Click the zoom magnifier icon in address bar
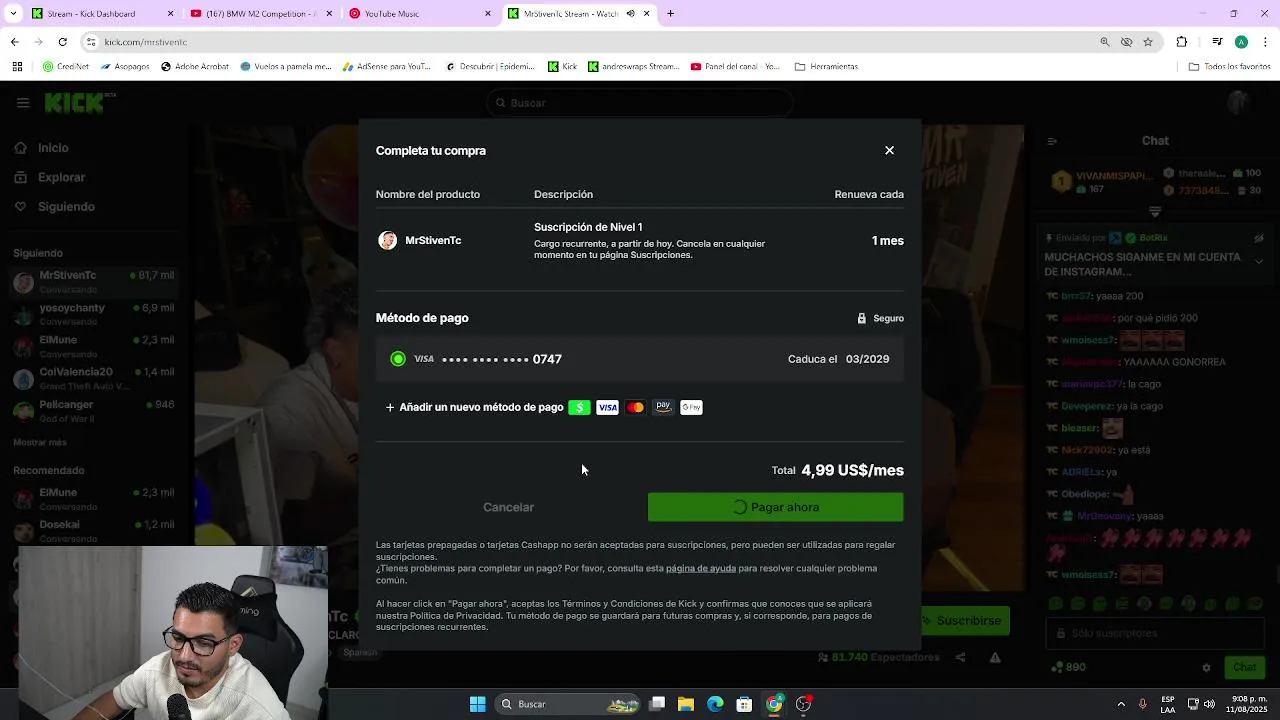 (1105, 42)
